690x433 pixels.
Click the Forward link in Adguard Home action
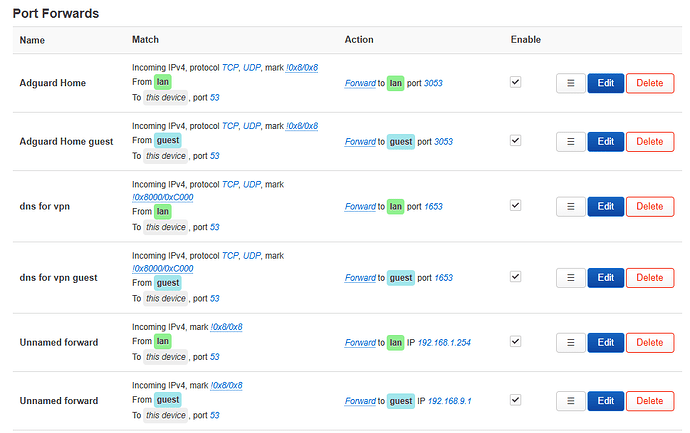tap(359, 84)
